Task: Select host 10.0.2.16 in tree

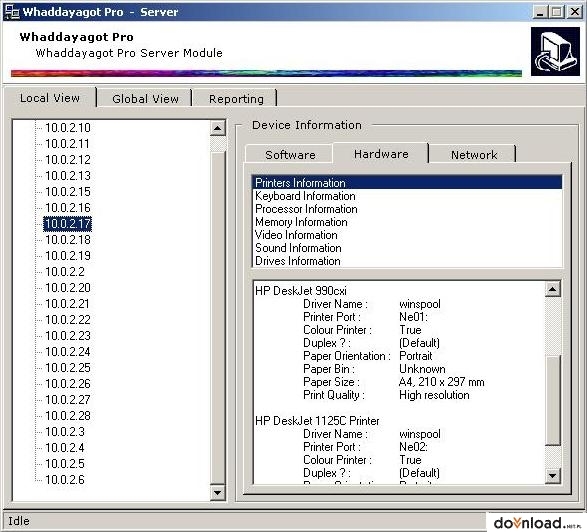Action: (x=68, y=208)
